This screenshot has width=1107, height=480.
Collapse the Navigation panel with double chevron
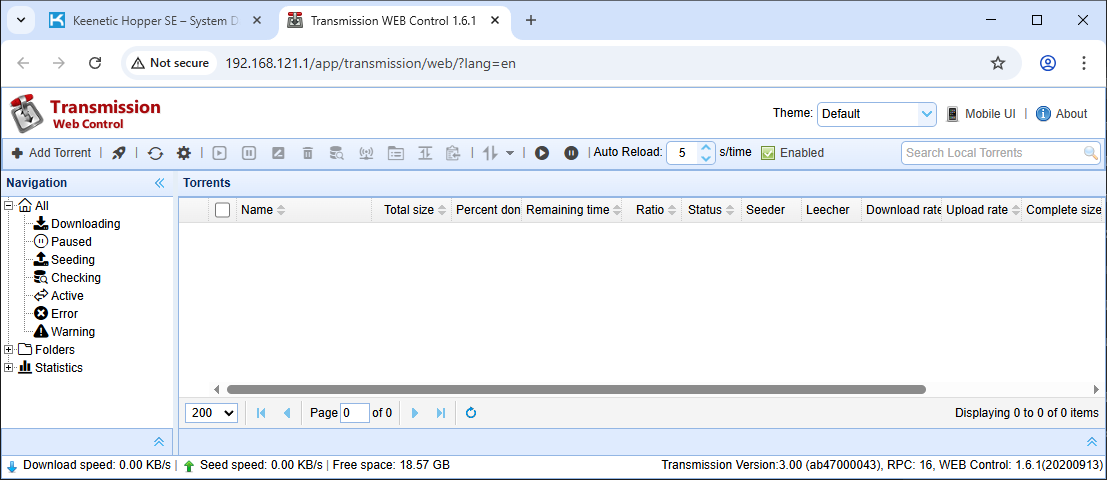(159, 183)
